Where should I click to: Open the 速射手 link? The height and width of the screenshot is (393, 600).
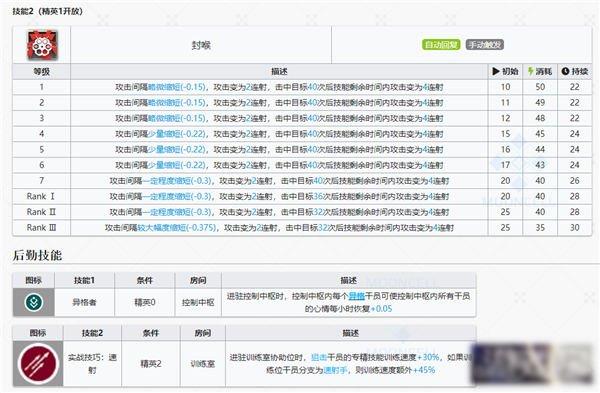(335, 370)
